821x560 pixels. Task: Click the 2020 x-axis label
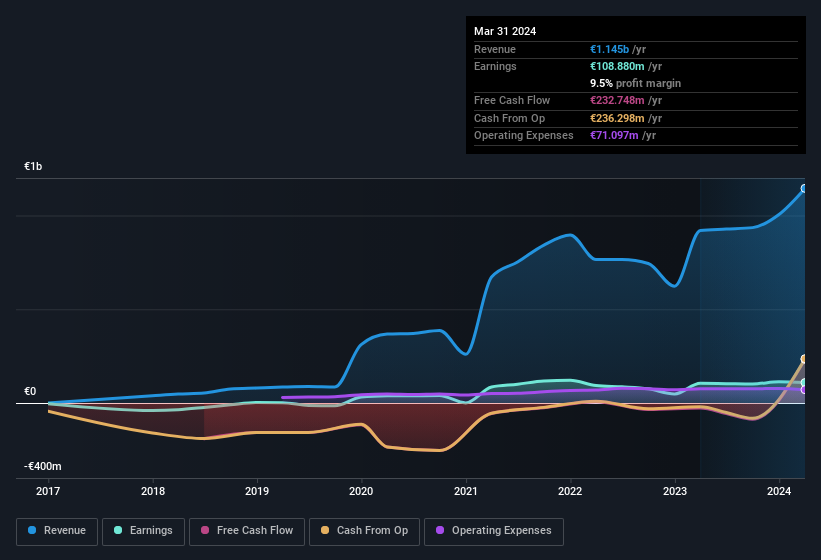coord(361,491)
